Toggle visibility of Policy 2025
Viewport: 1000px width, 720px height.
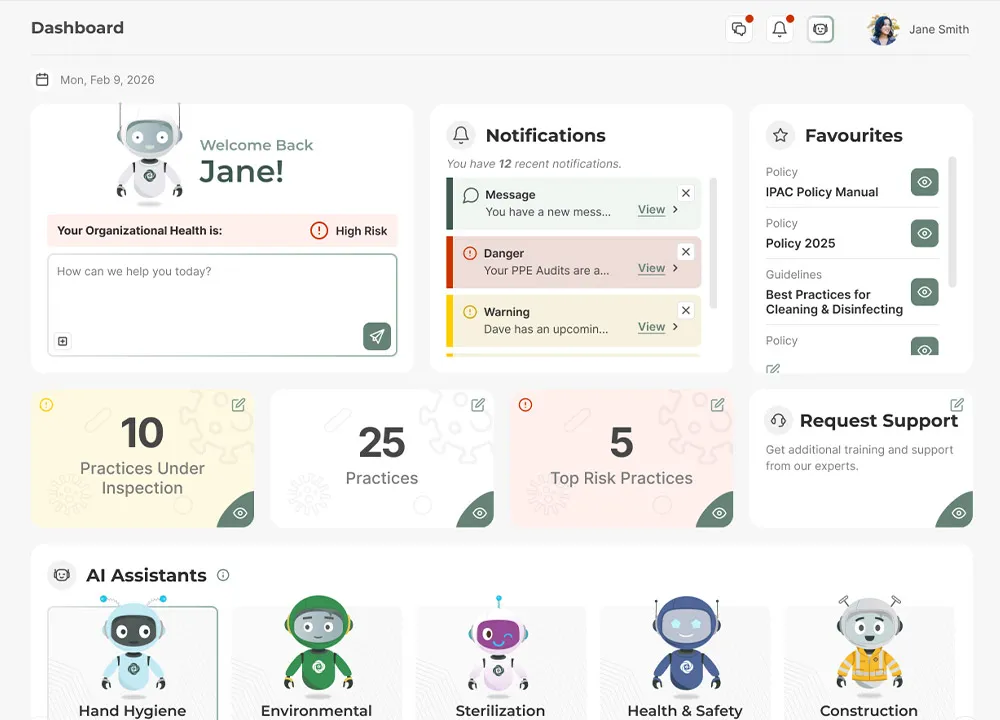924,233
